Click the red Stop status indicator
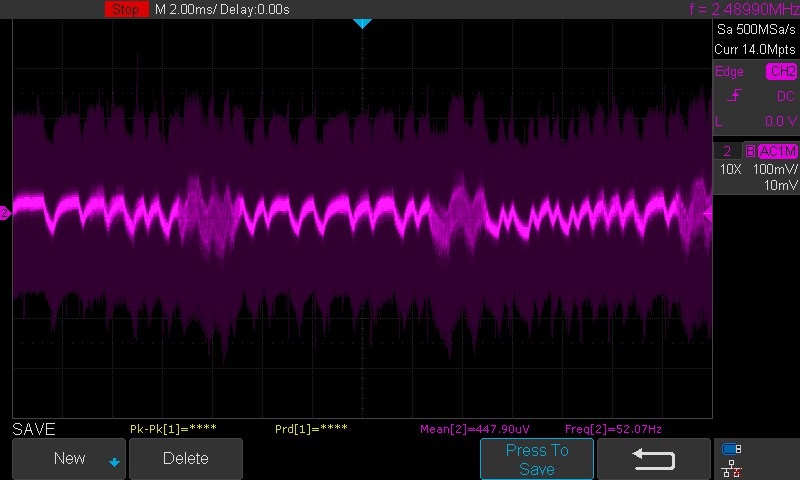Image resolution: width=800 pixels, height=480 pixels. coord(127,9)
